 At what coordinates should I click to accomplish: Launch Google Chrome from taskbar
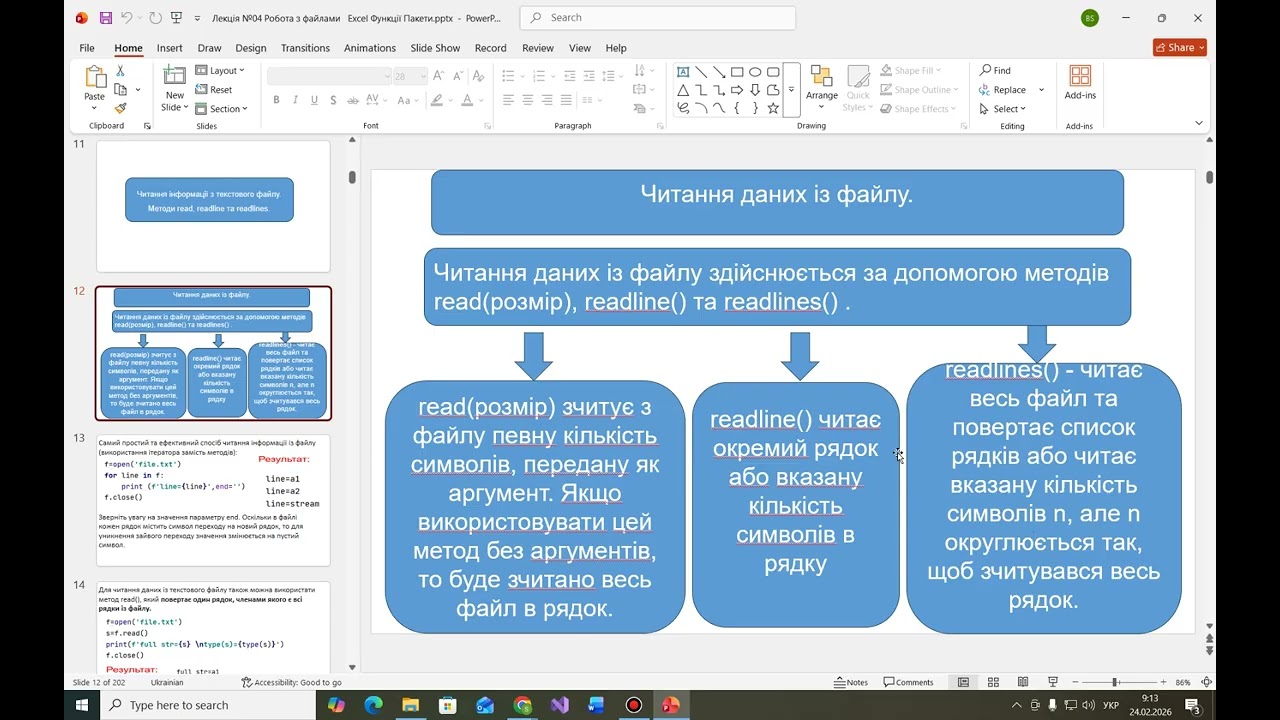pos(522,705)
